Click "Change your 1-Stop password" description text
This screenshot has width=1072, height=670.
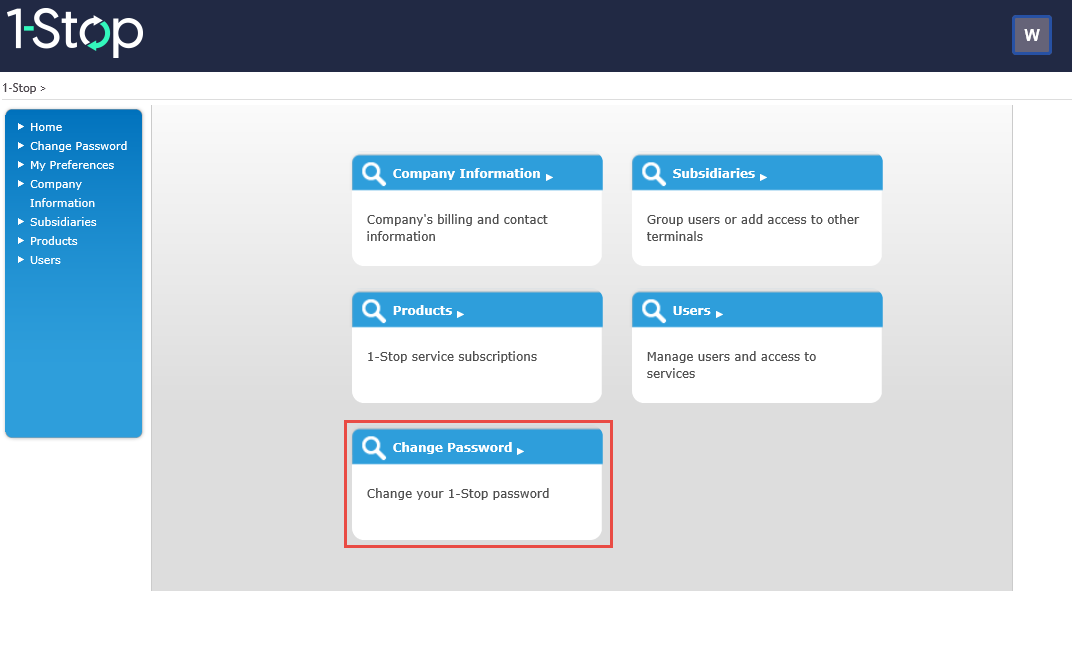coord(458,494)
